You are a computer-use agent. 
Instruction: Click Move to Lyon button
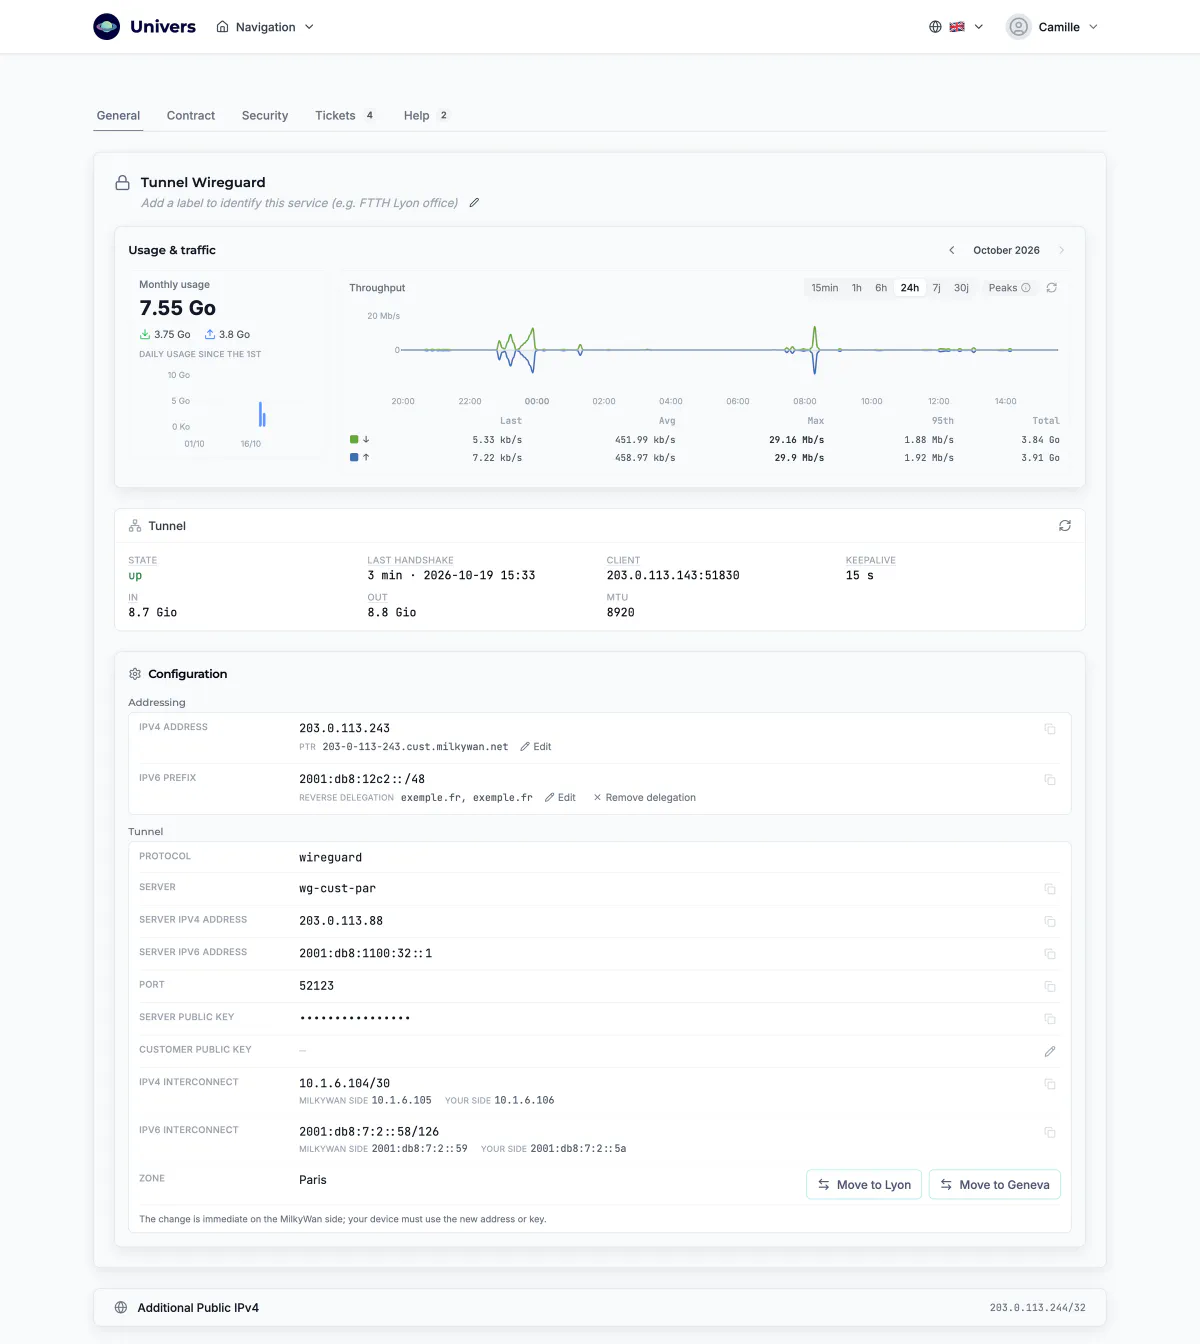(864, 1185)
